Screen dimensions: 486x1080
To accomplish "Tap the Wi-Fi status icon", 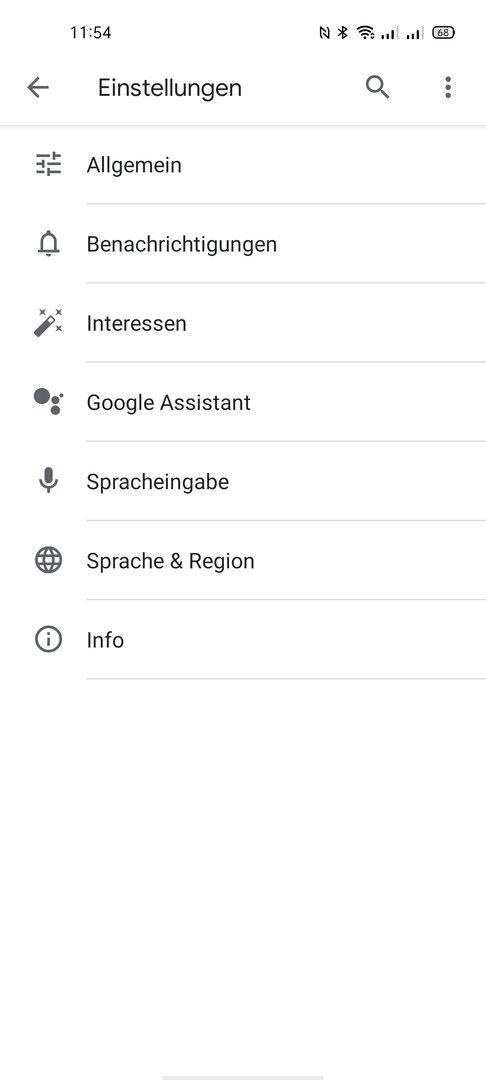I will [366, 32].
